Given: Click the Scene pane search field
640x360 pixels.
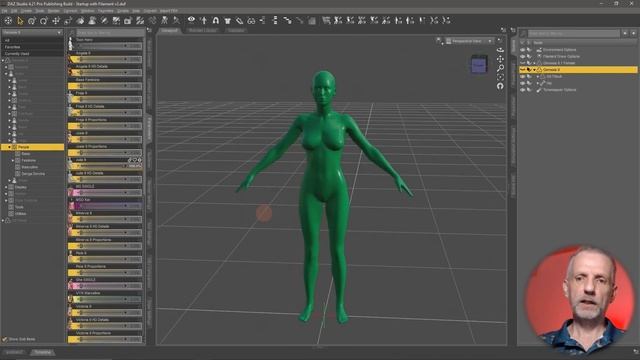Looking at the screenshot, I should pyautogui.click(x=573, y=33).
